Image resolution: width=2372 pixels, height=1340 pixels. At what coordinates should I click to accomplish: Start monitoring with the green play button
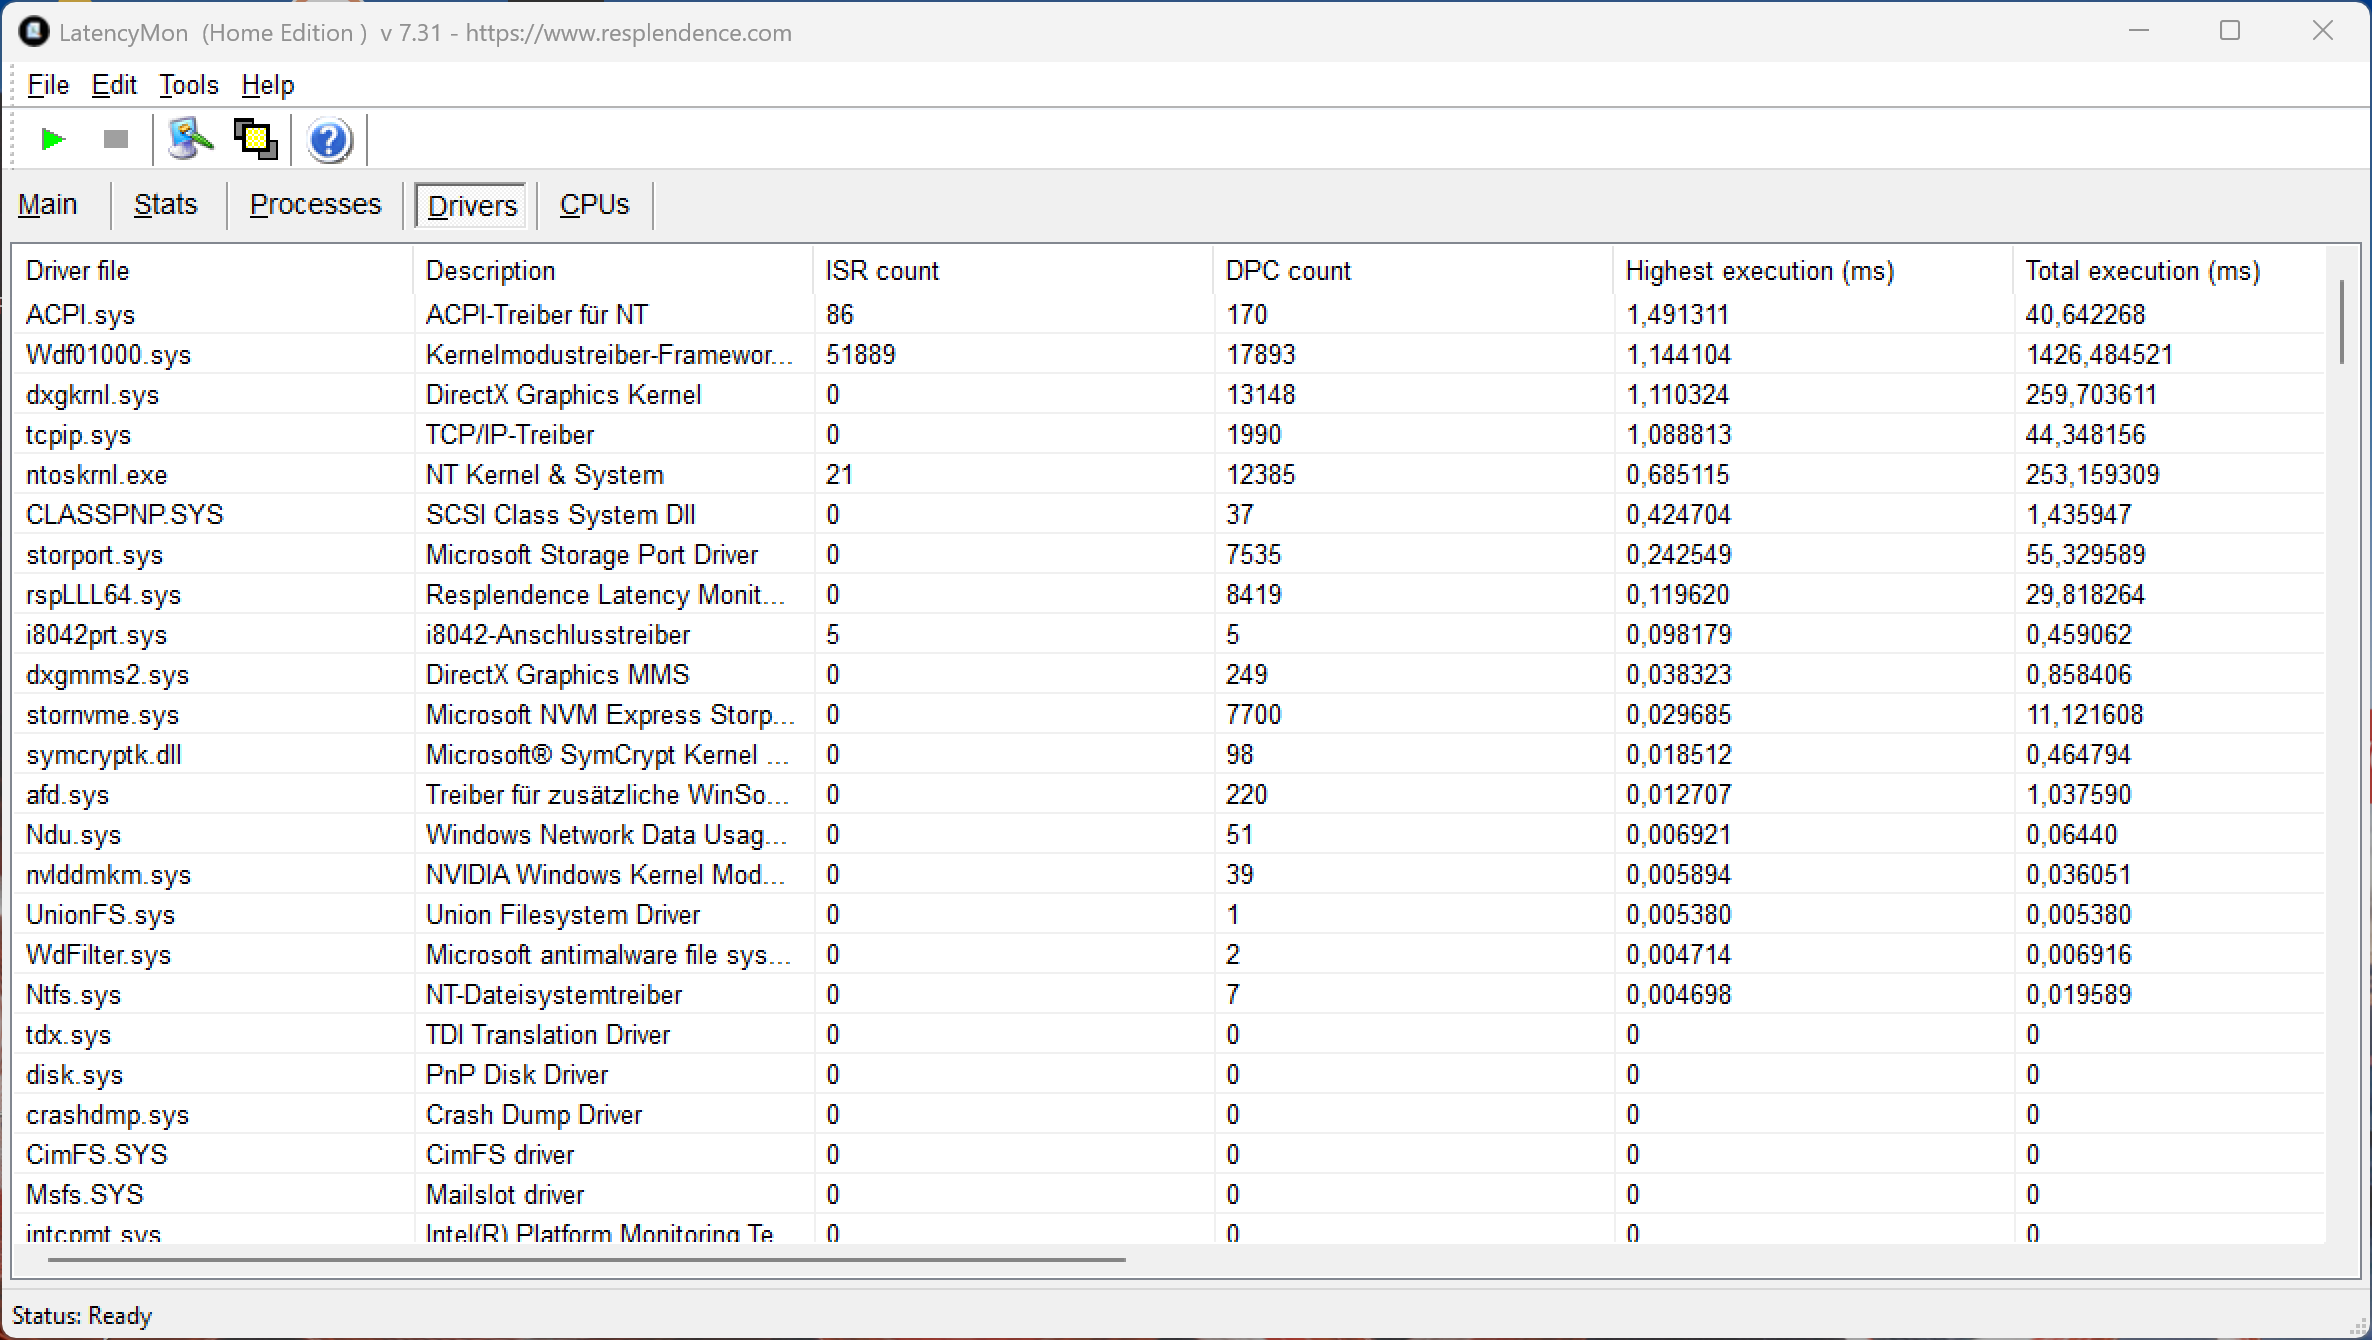coord(53,139)
